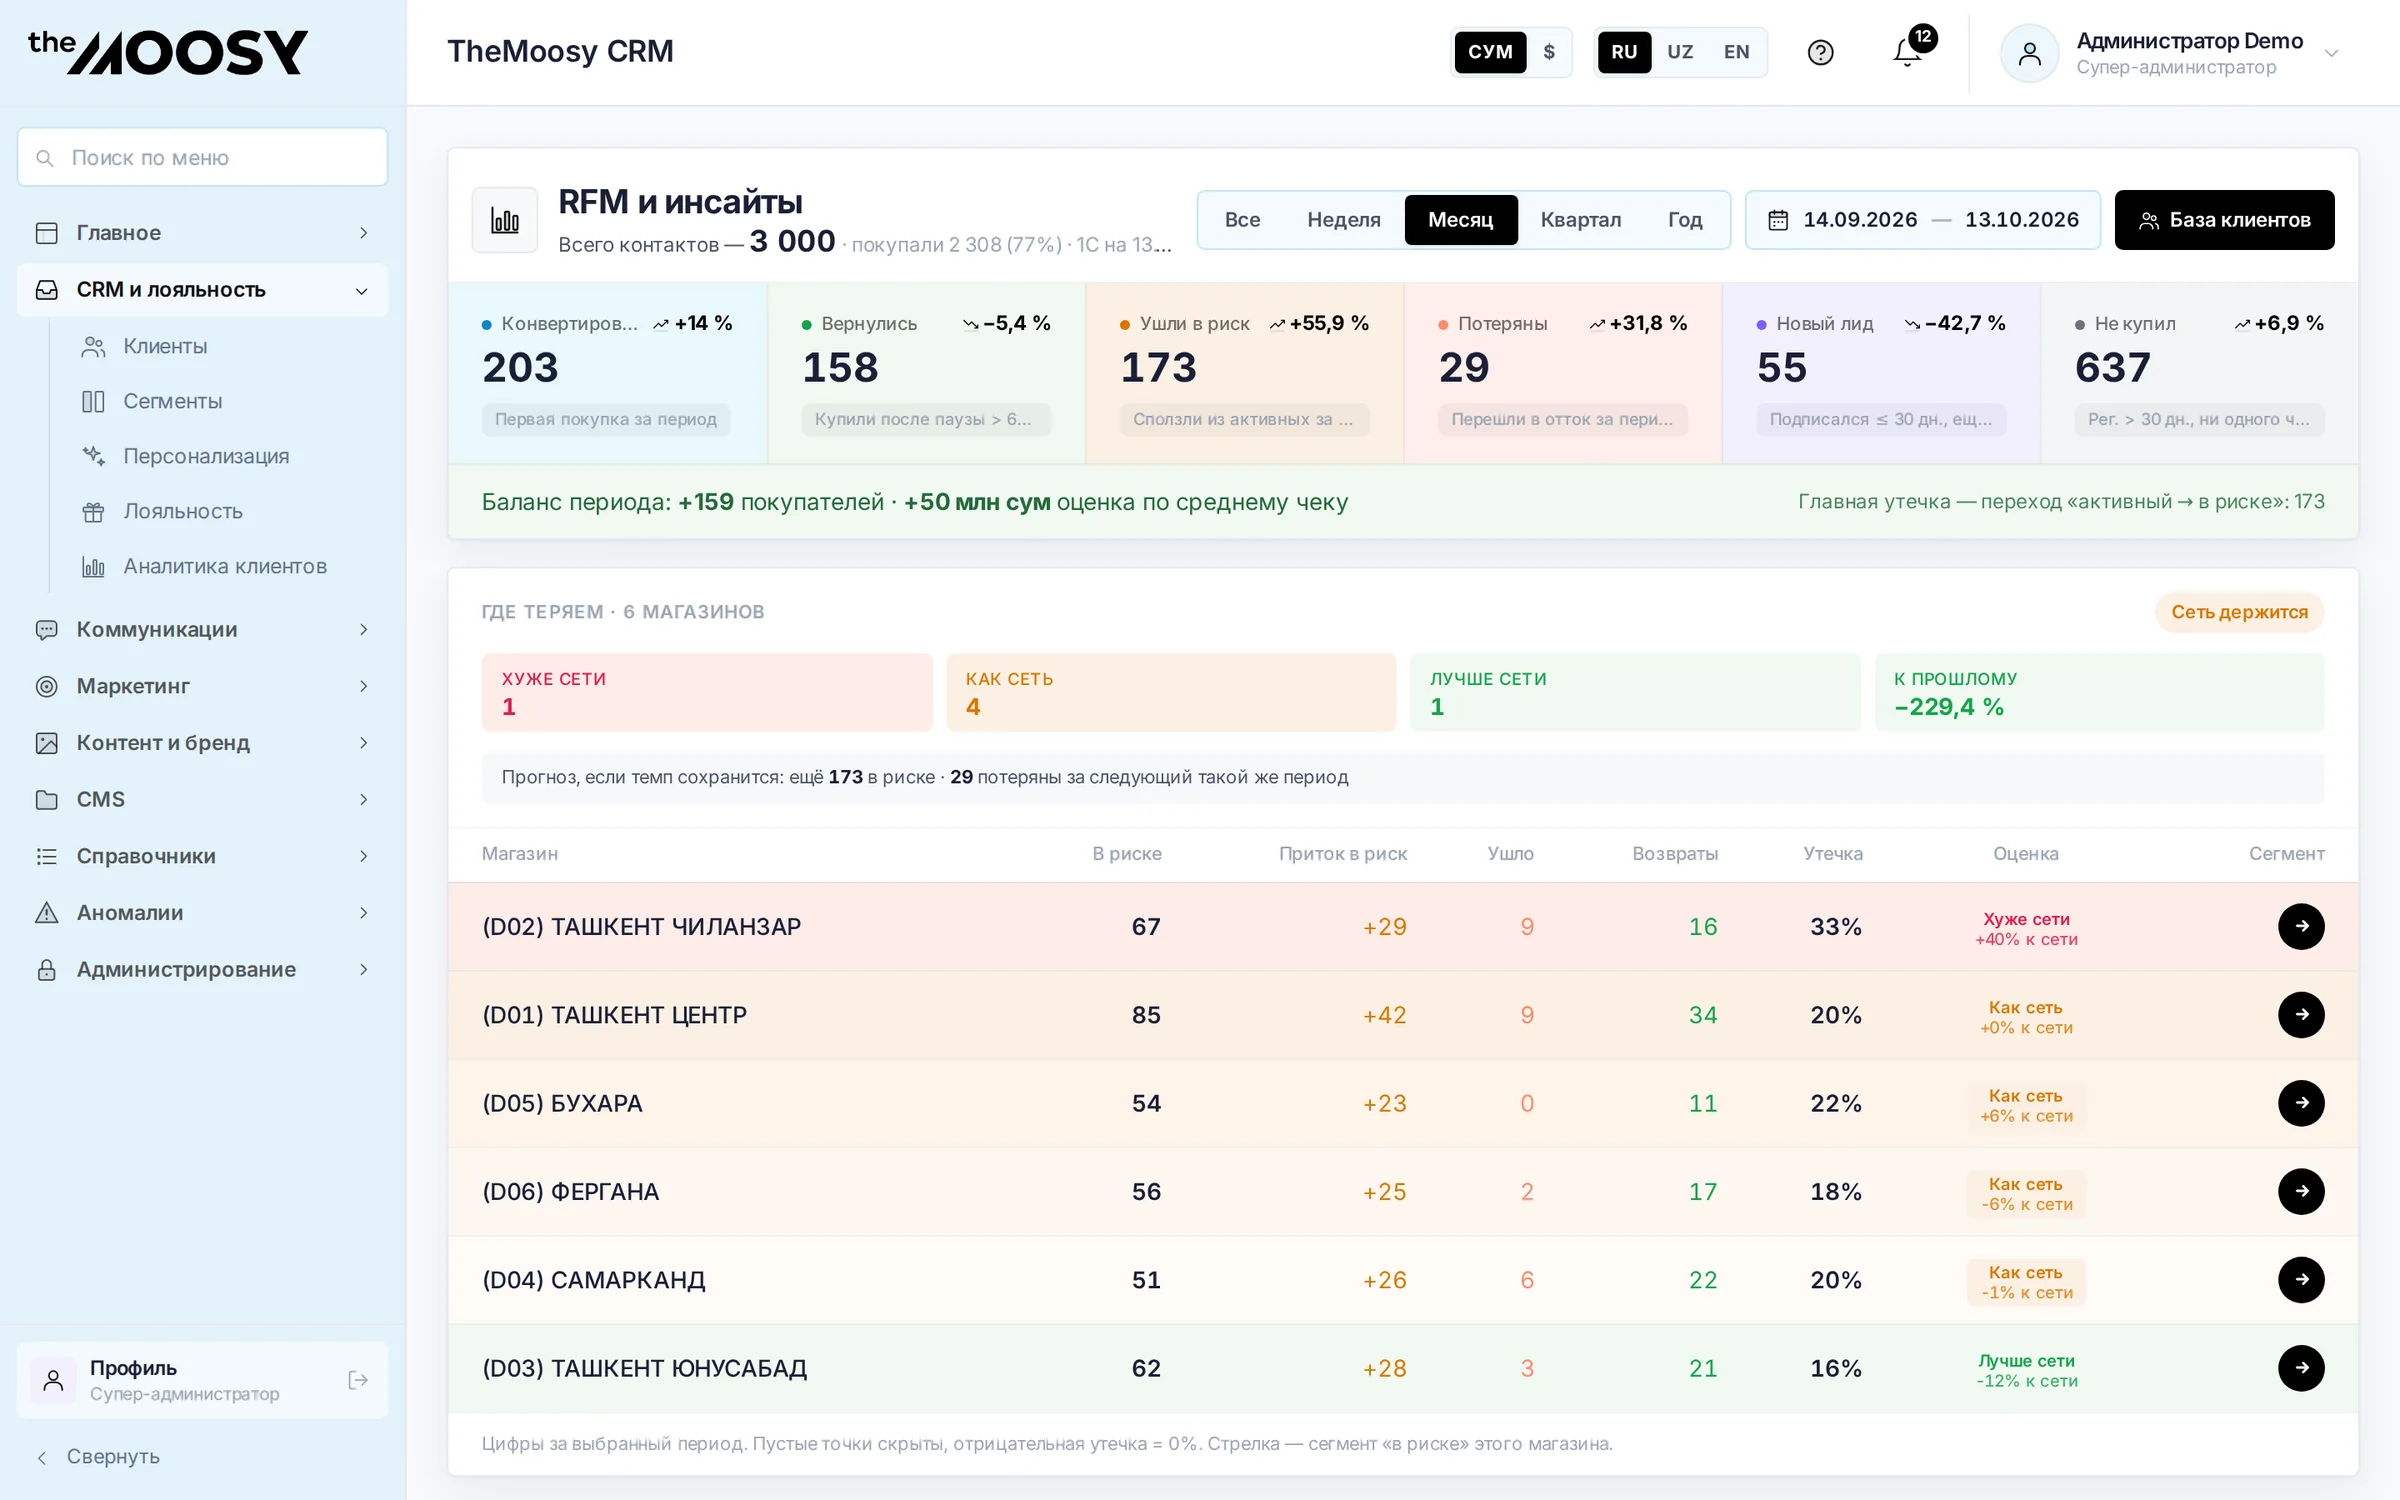Expand the Администрирование section
This screenshot has width=2400, height=1500.
(202, 970)
